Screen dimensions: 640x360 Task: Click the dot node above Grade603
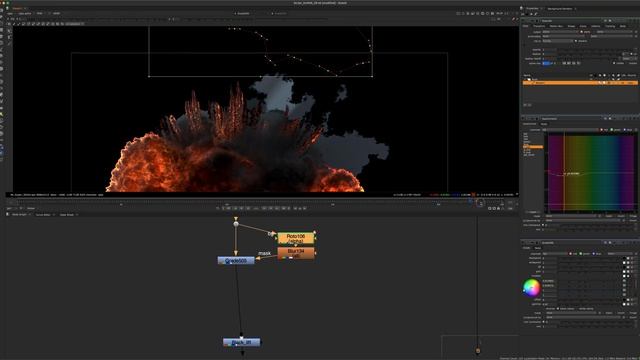pyautogui.click(x=236, y=224)
